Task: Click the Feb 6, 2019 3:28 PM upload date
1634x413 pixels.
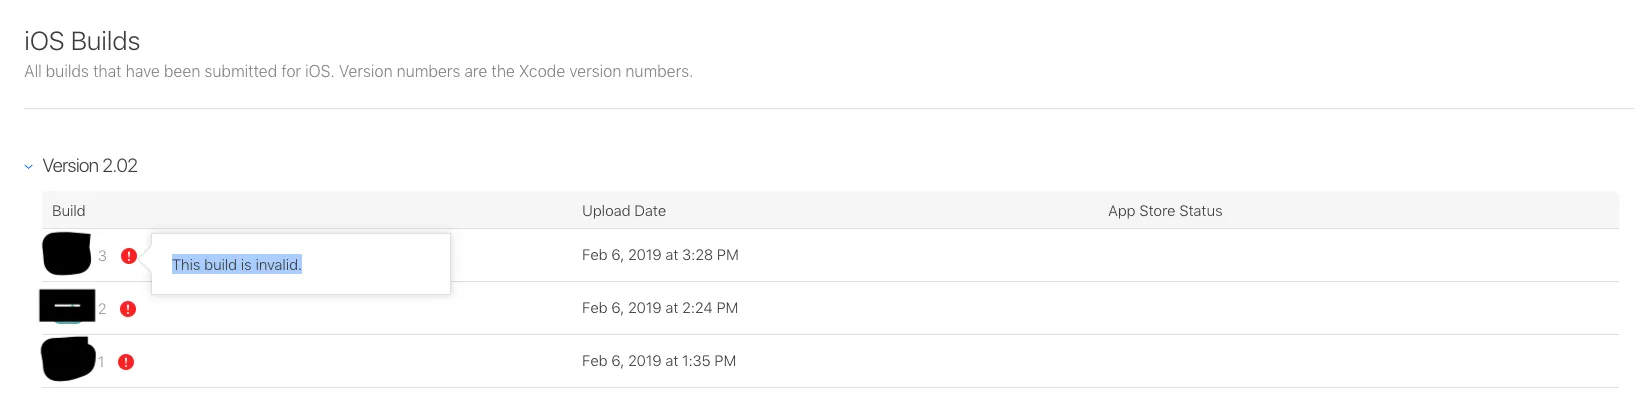Action: point(660,255)
